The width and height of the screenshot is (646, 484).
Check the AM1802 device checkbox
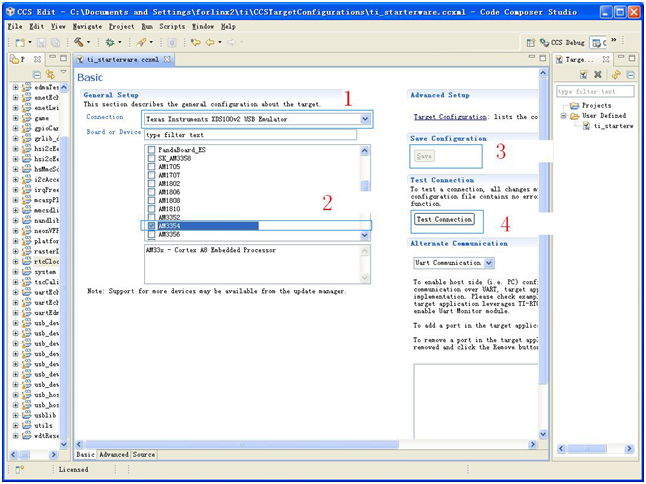pos(151,184)
